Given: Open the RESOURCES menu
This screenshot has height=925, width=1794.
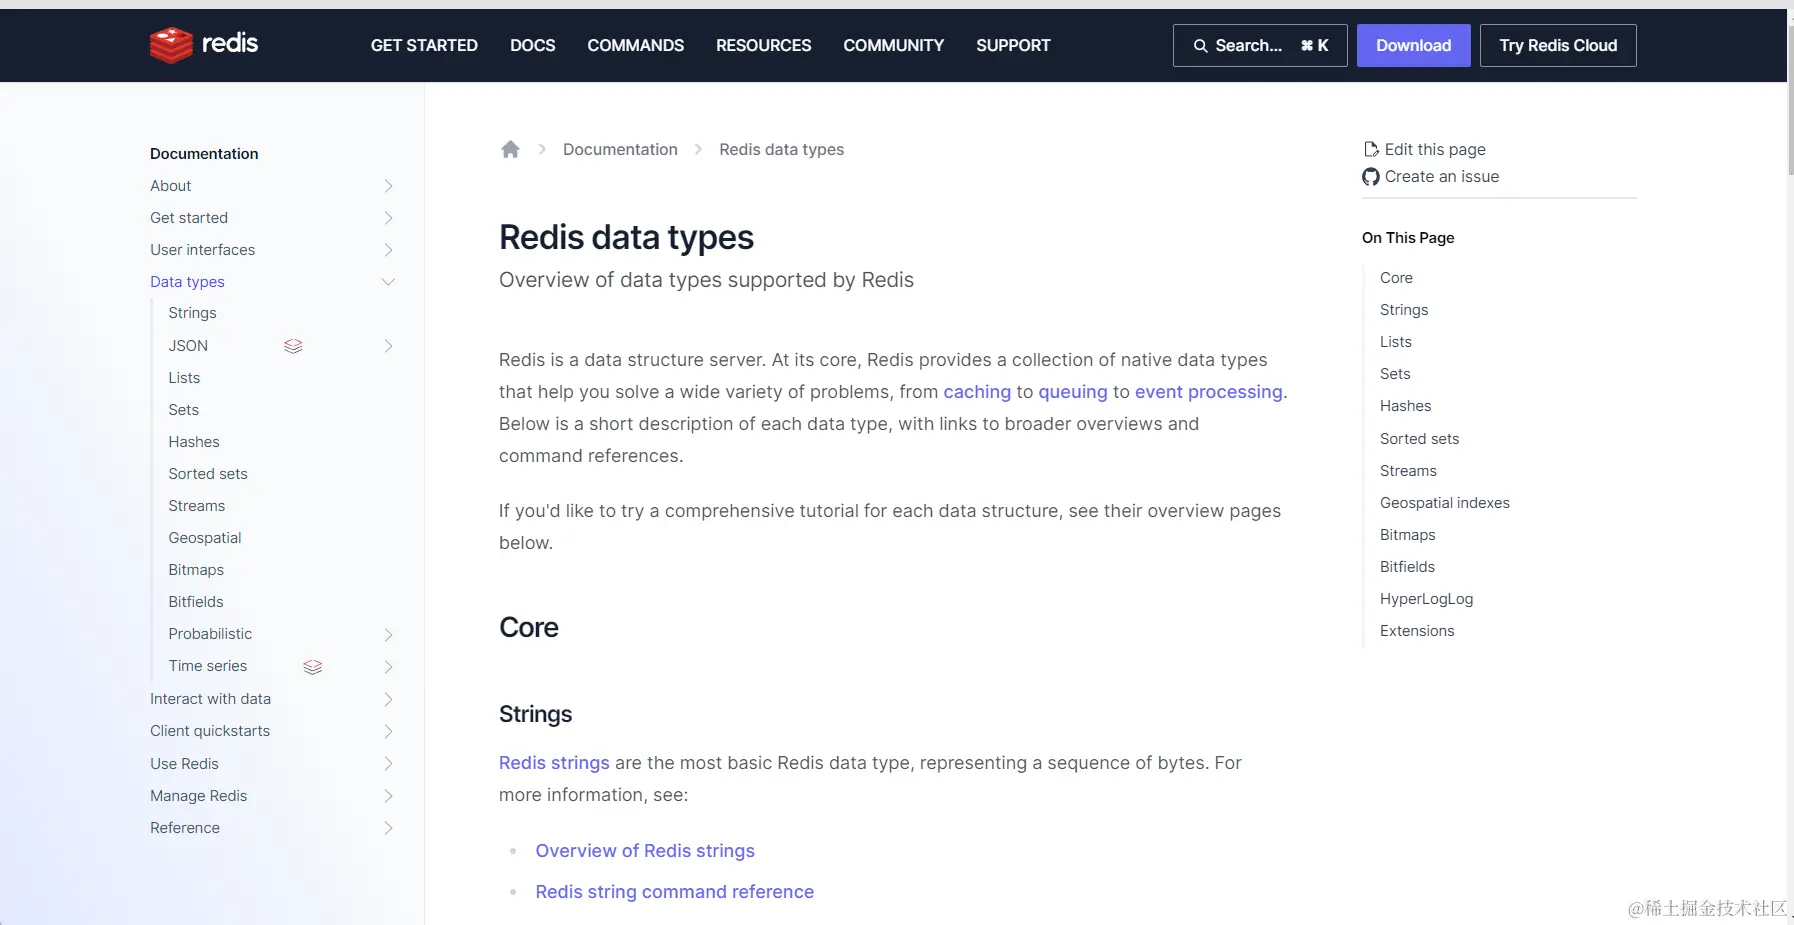Looking at the screenshot, I should tap(763, 45).
